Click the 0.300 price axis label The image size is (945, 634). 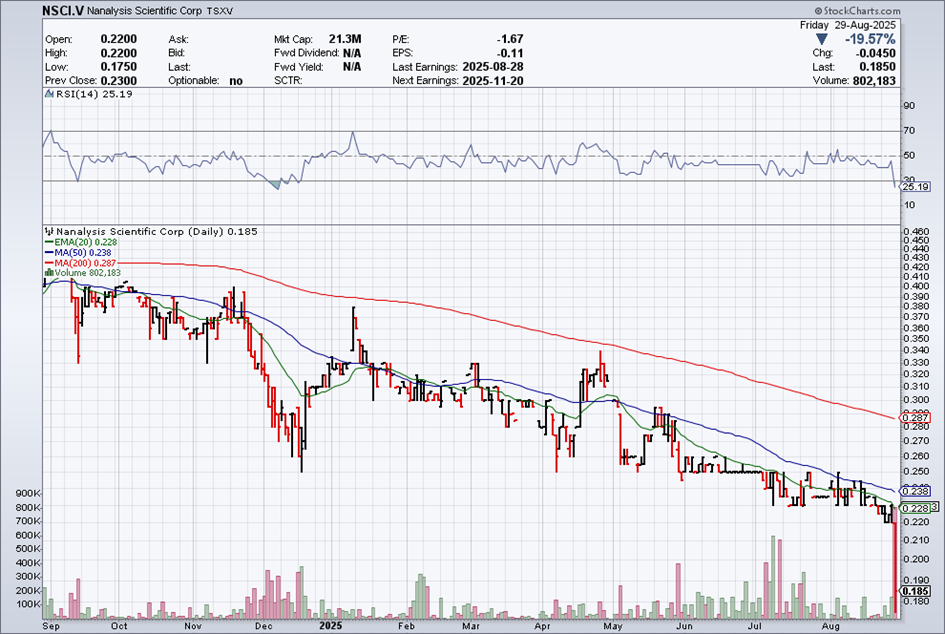tap(916, 400)
